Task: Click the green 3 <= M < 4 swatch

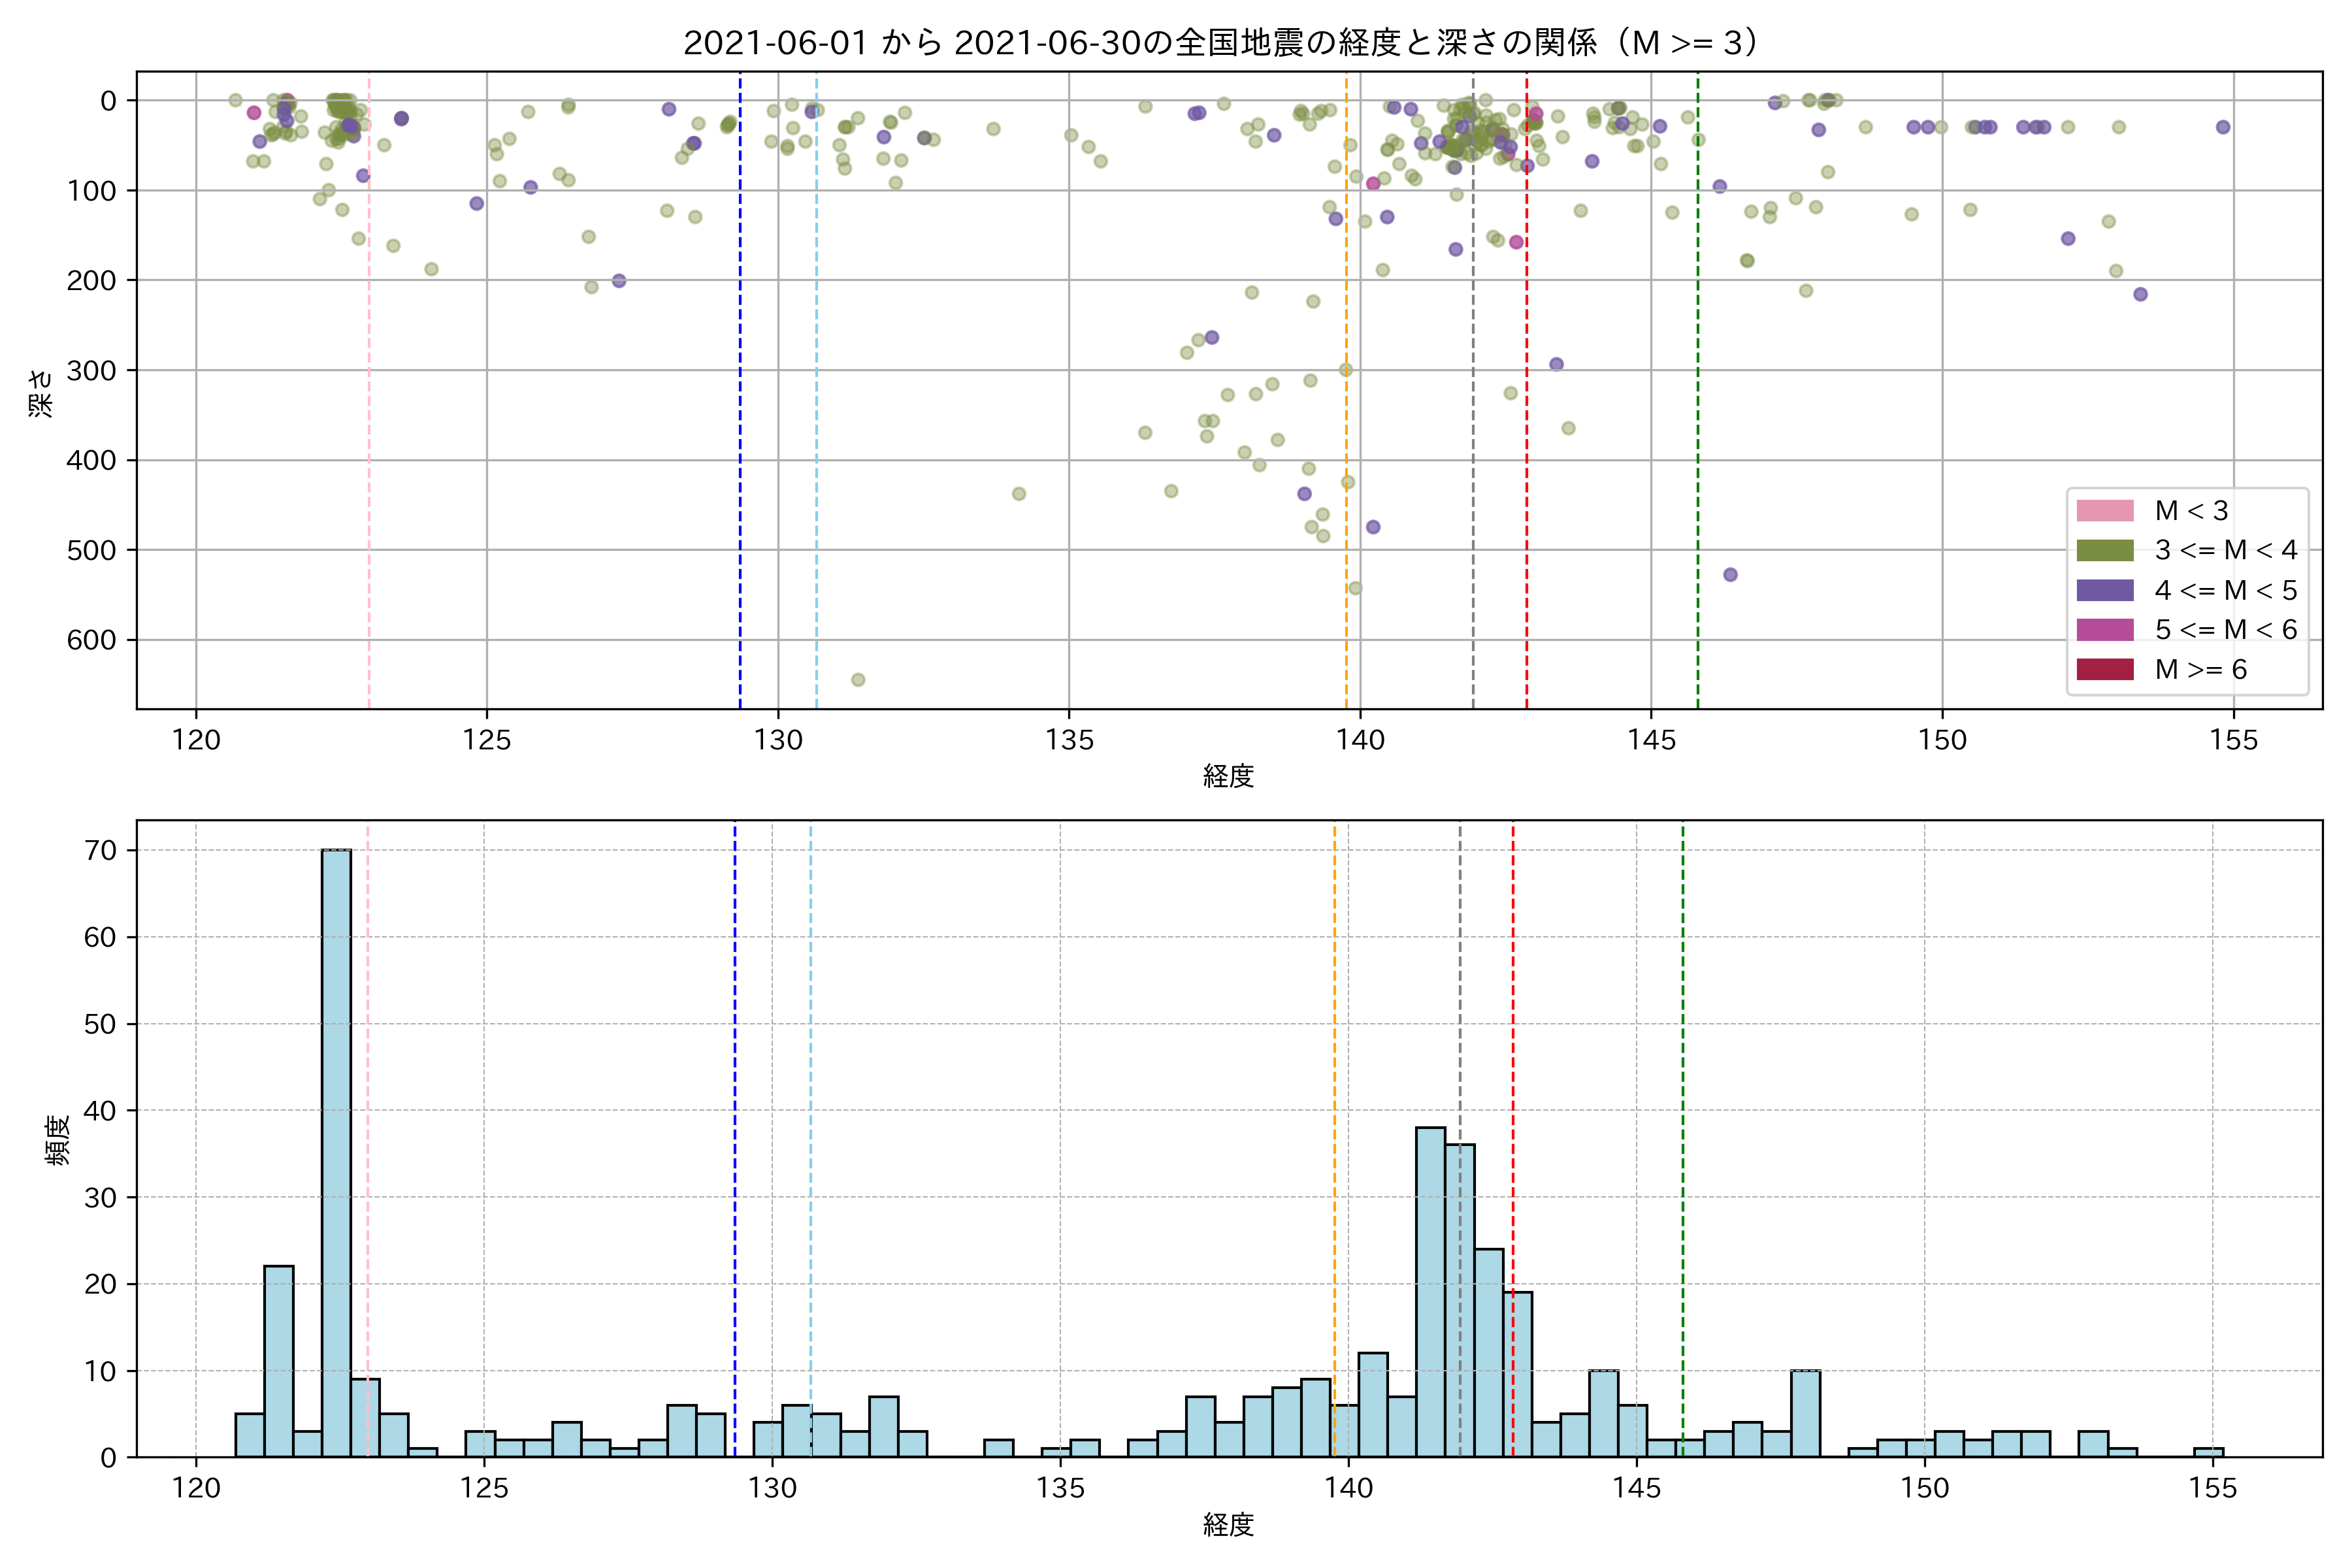Action: click(2104, 550)
